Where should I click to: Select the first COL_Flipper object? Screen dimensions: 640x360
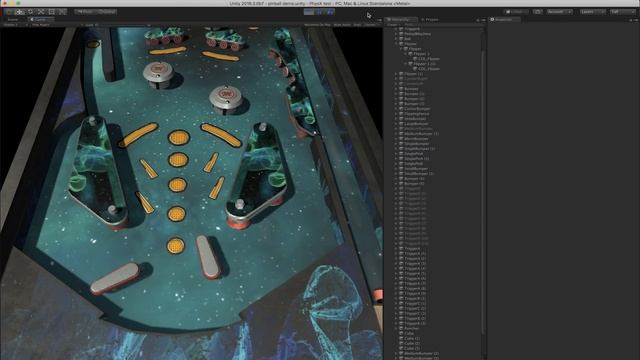point(429,59)
